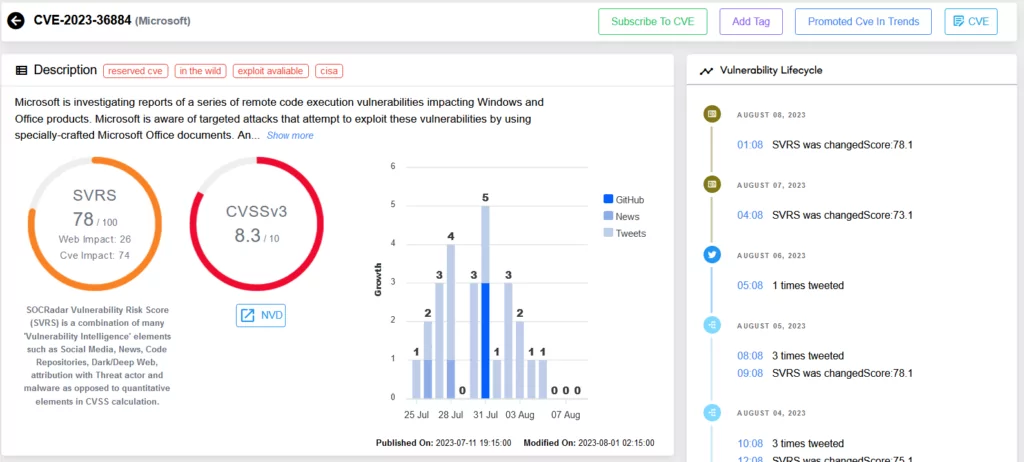Screen dimensions: 1024x462
Task: Click the CVE notes button
Action: pyautogui.click(x=971, y=22)
